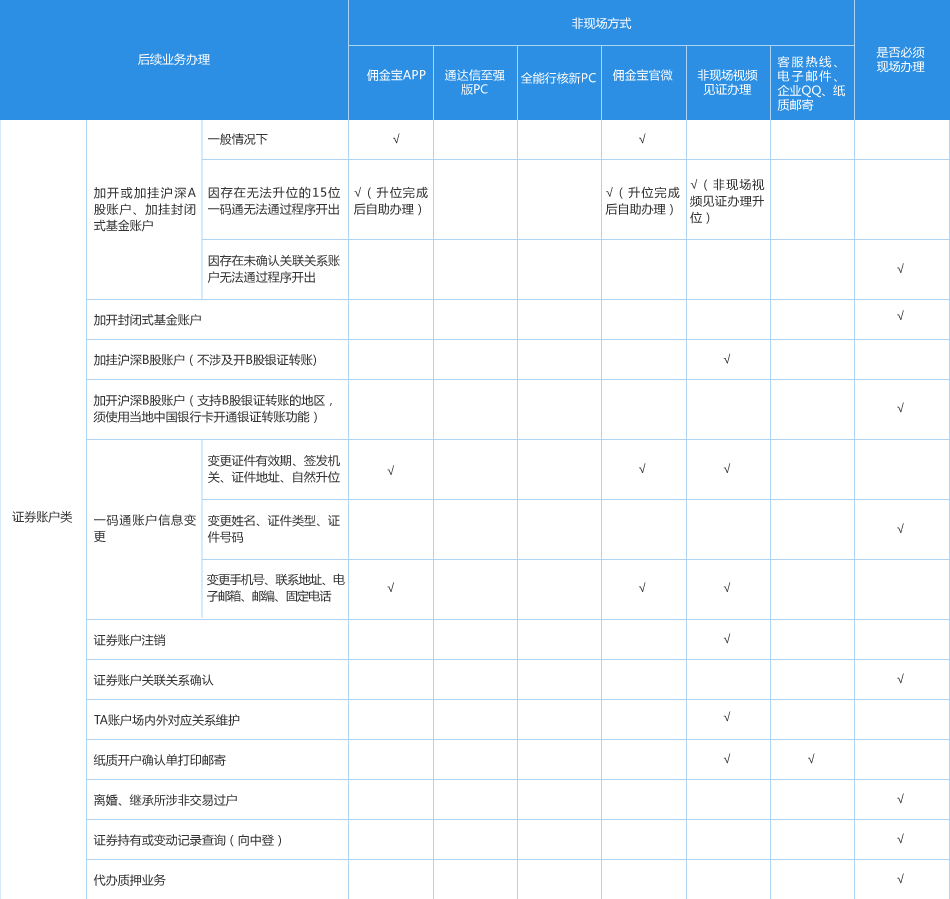Click 视频见证 checkmark for TA账户场内外对应关系维护
The height and width of the screenshot is (899, 950).
pos(727,717)
